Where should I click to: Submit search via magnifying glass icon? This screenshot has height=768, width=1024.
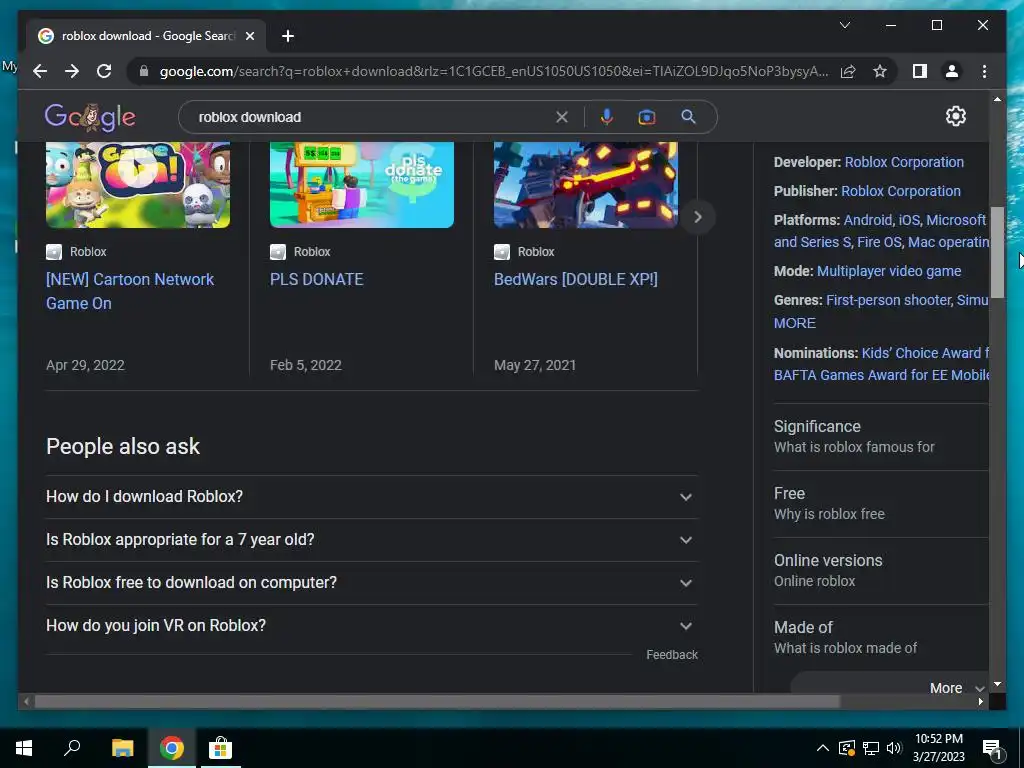pos(688,117)
